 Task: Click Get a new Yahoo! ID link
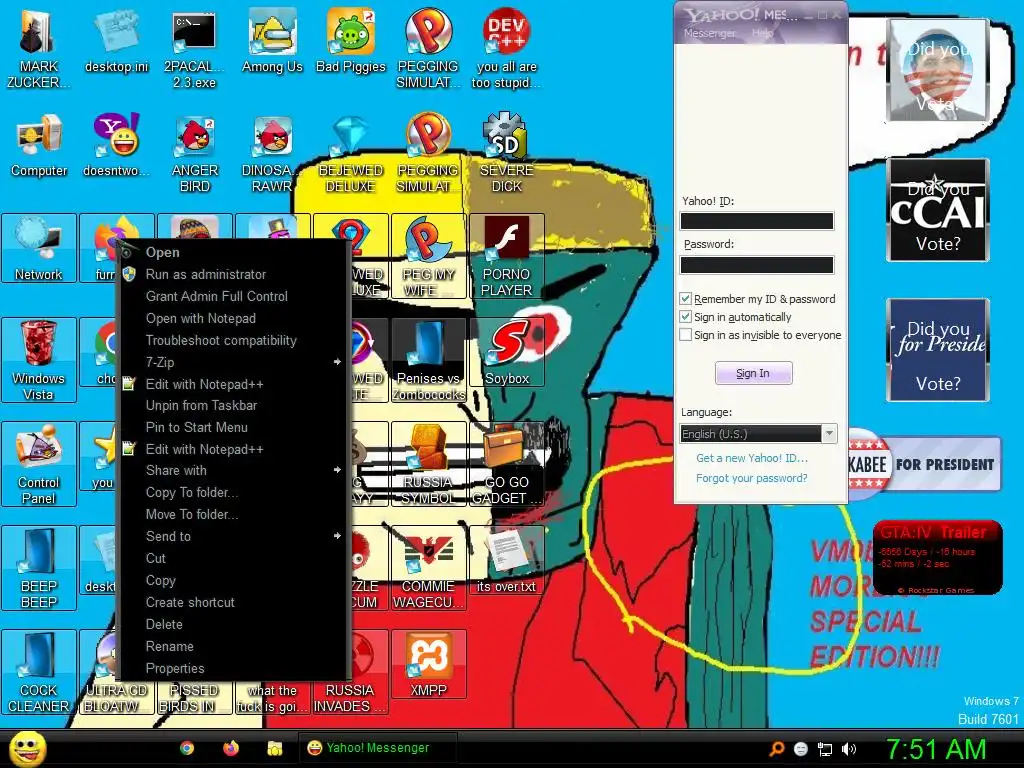click(752, 458)
